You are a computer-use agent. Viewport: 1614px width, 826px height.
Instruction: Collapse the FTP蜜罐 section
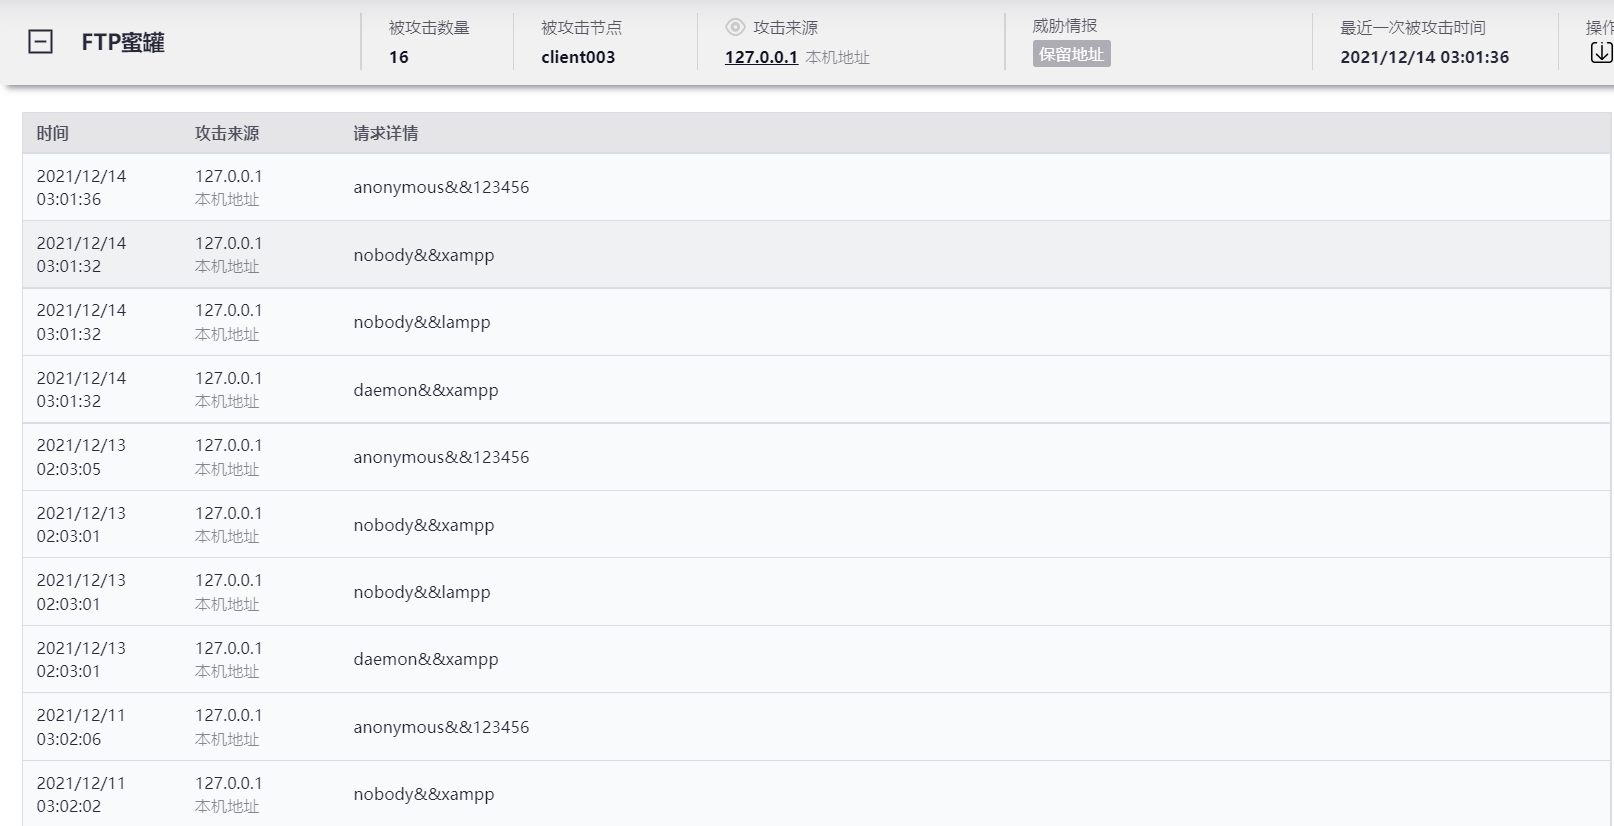tap(40, 42)
